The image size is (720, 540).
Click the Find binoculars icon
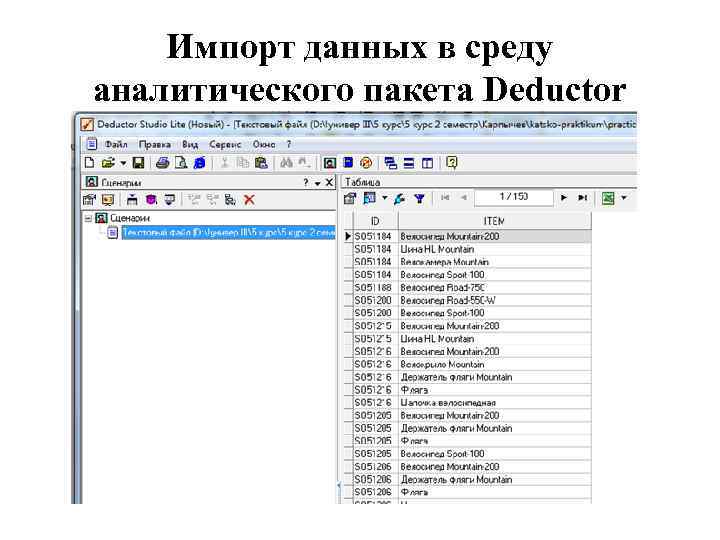tap(287, 163)
